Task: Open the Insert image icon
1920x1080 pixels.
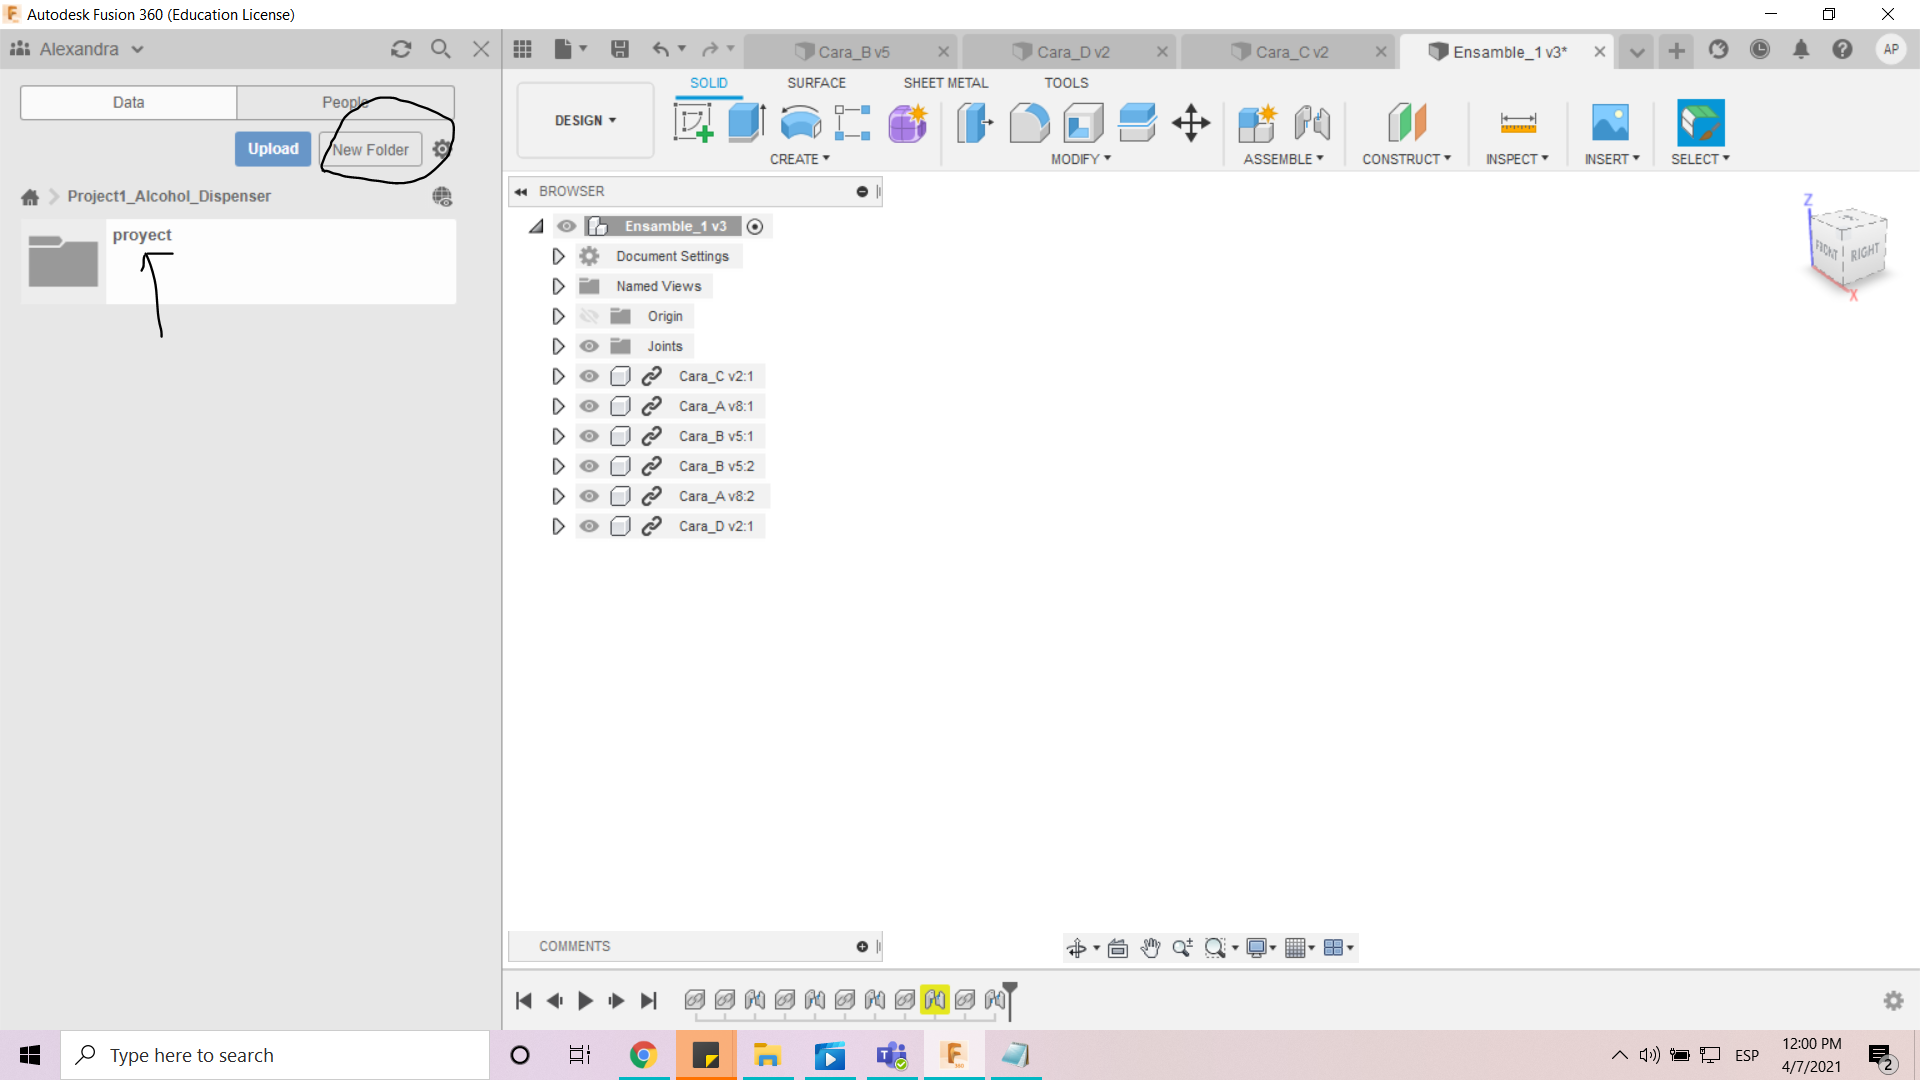Action: pyautogui.click(x=1610, y=123)
